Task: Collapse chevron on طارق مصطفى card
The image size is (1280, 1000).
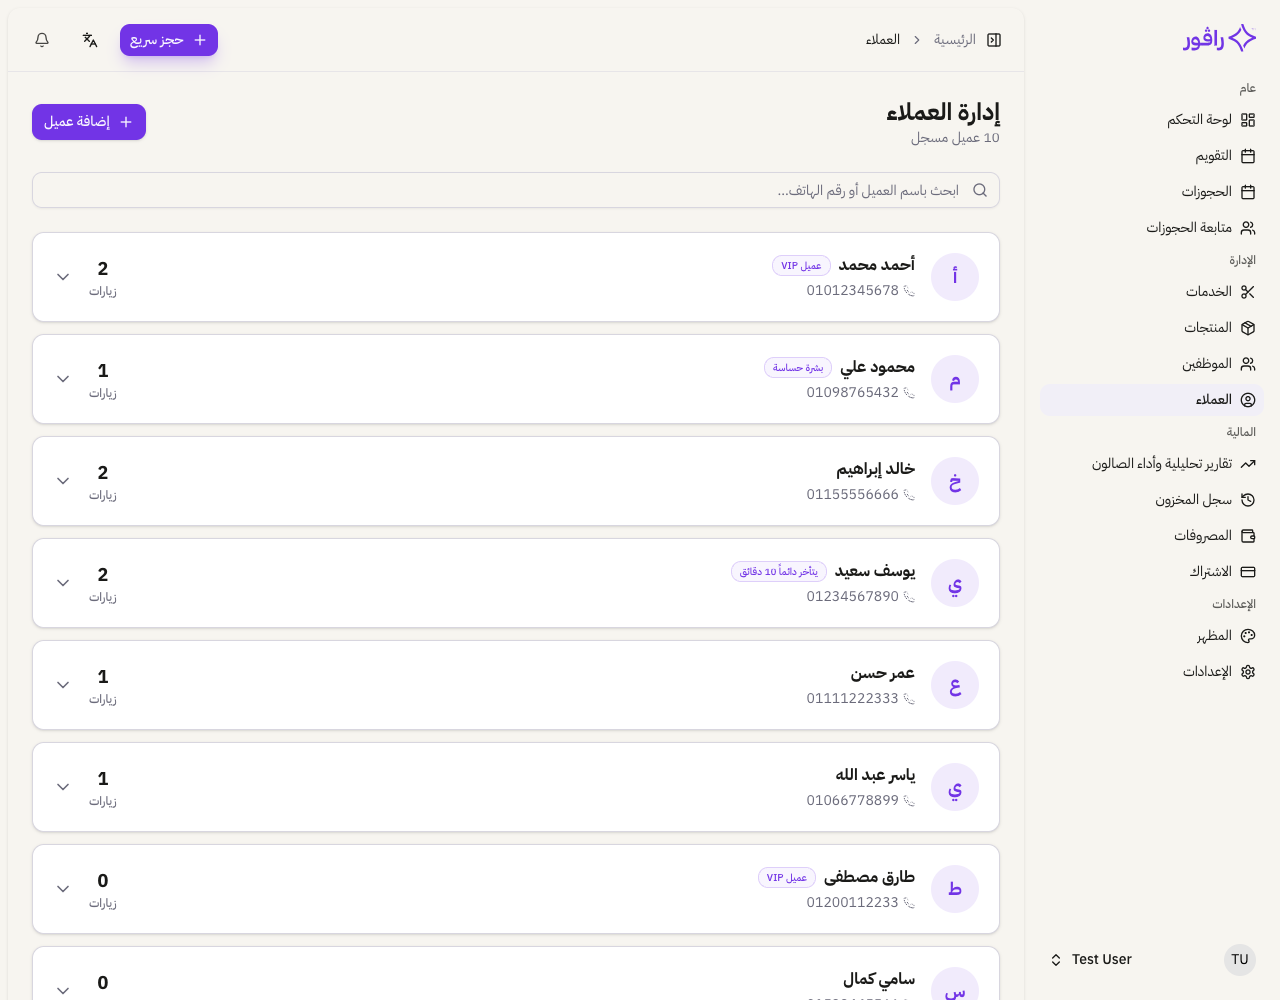Action: coord(63,889)
